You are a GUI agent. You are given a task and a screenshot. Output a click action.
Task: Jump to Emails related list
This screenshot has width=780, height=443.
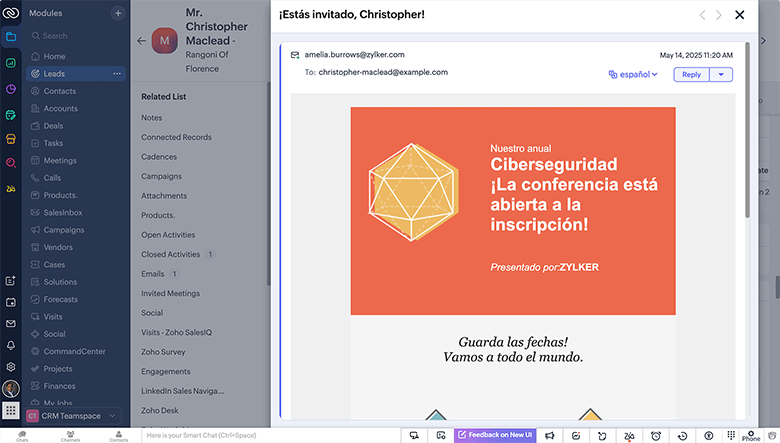click(x=153, y=273)
